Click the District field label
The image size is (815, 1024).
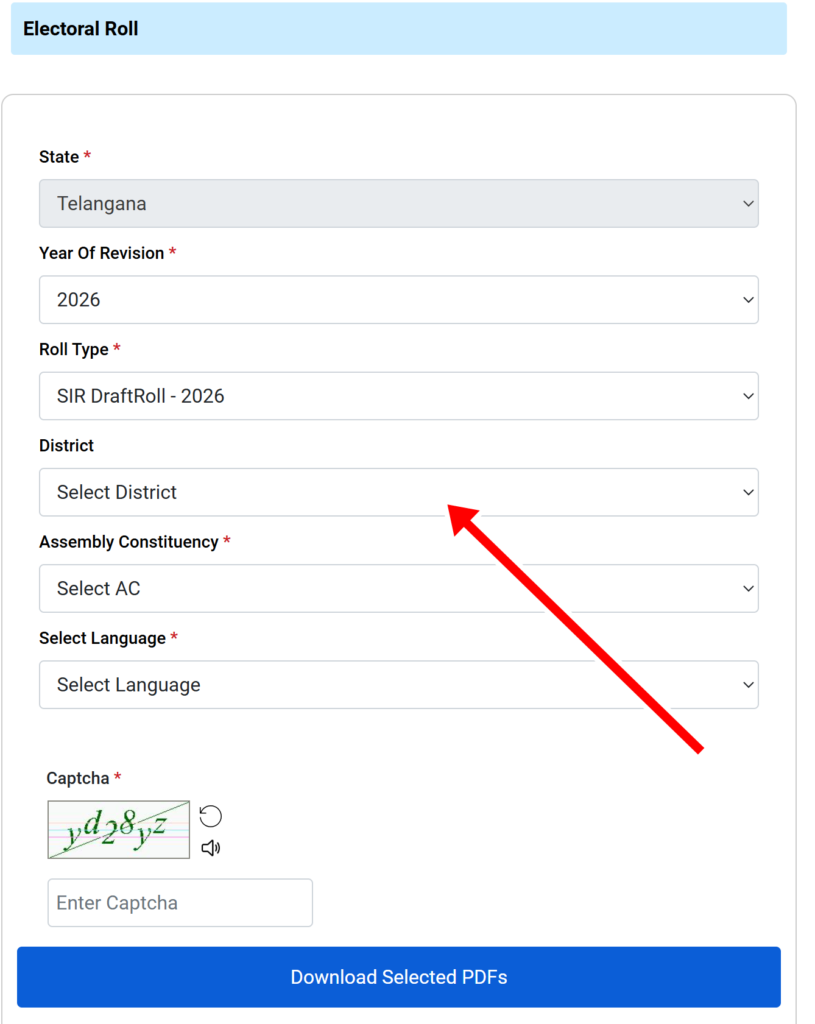(x=67, y=446)
